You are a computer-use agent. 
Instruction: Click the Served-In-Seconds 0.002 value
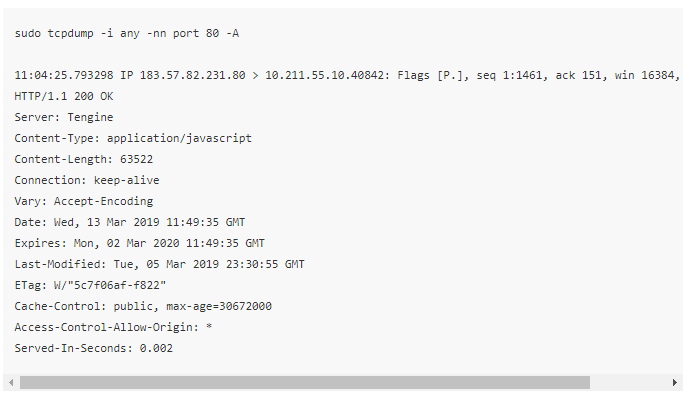pyautogui.click(x=156, y=349)
